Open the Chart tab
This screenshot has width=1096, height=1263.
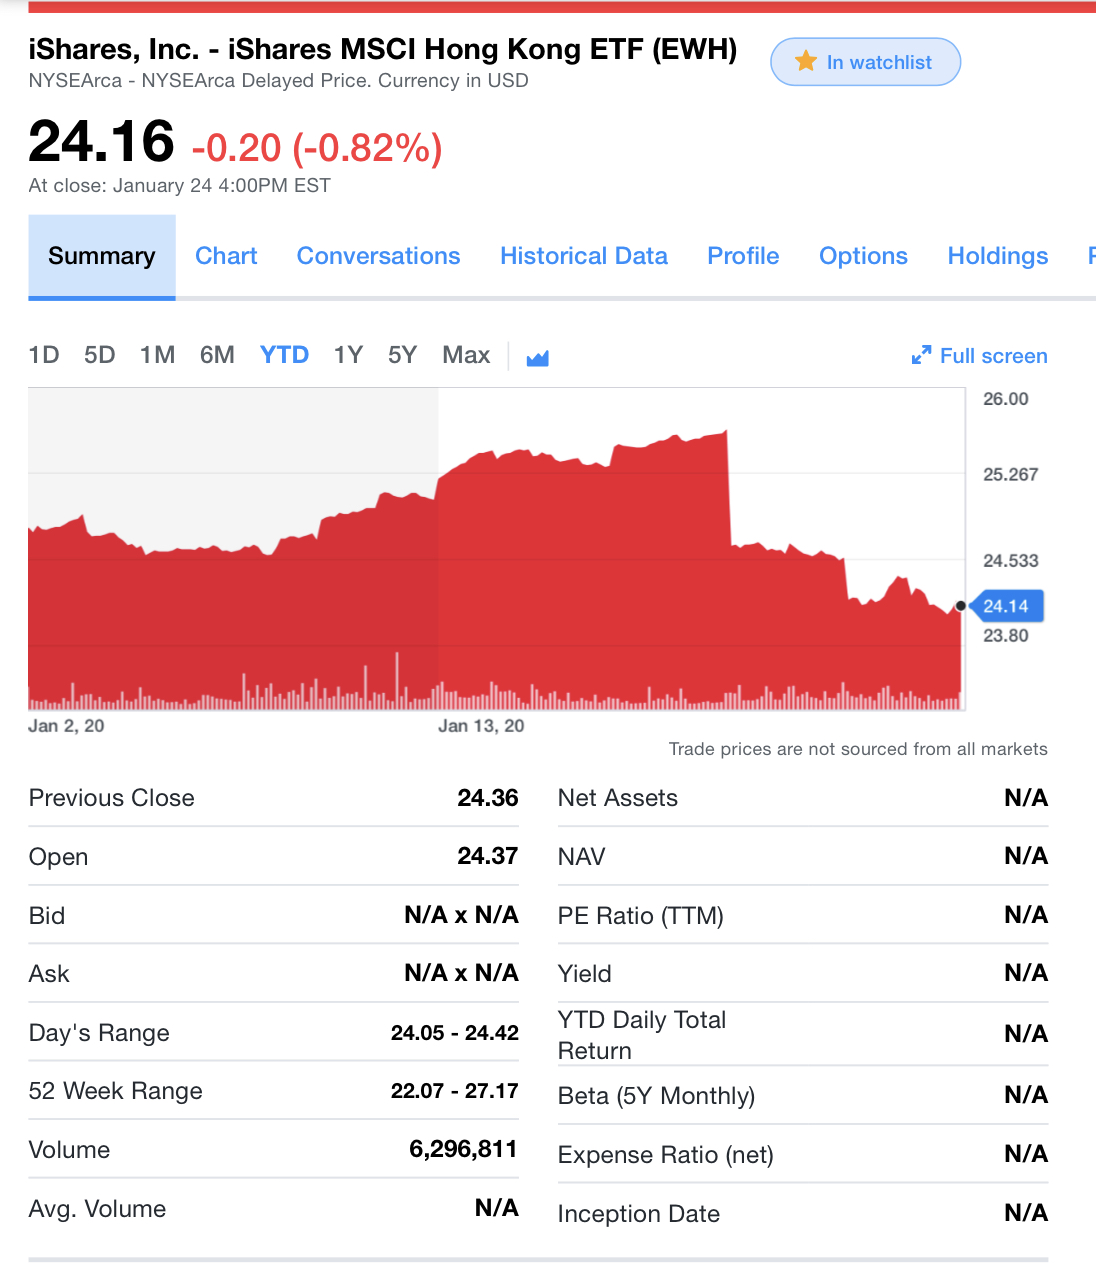point(226,256)
